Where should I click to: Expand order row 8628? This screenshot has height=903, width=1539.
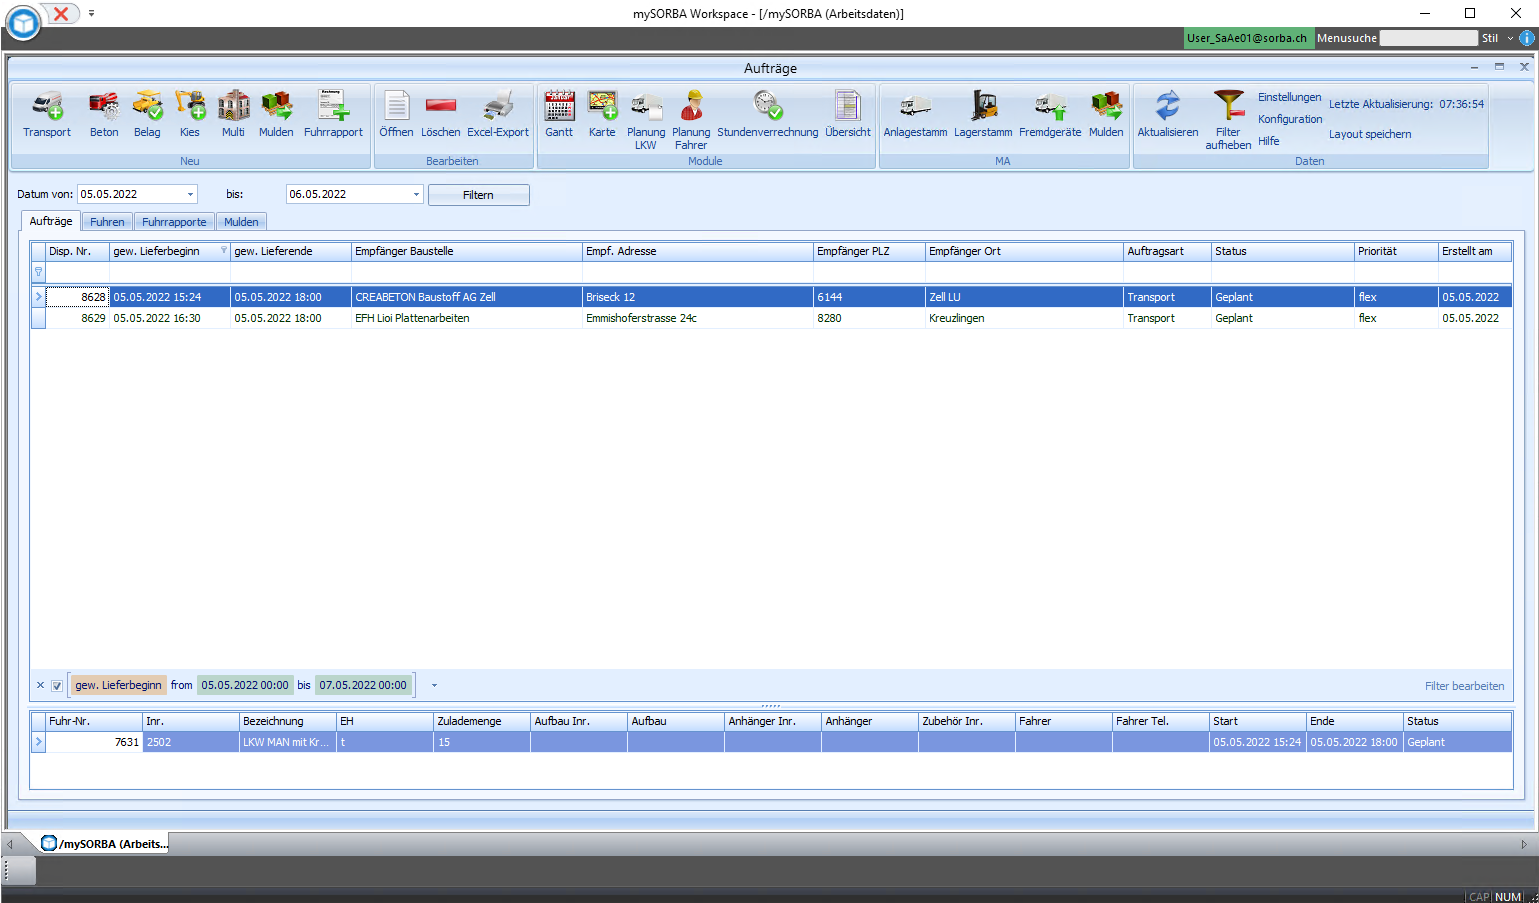[38, 297]
